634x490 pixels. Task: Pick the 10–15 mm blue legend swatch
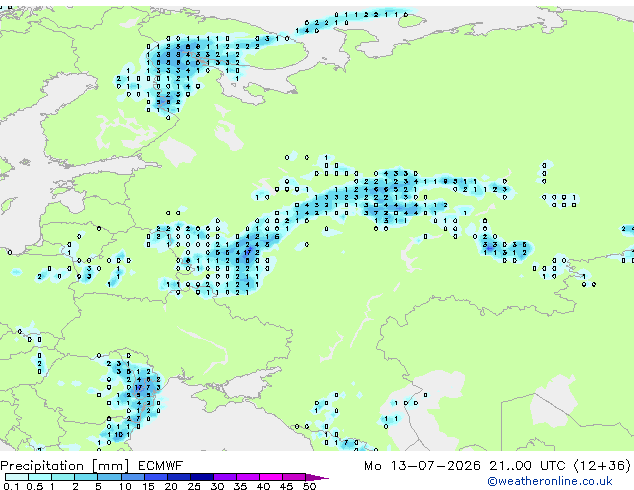click(x=132, y=477)
